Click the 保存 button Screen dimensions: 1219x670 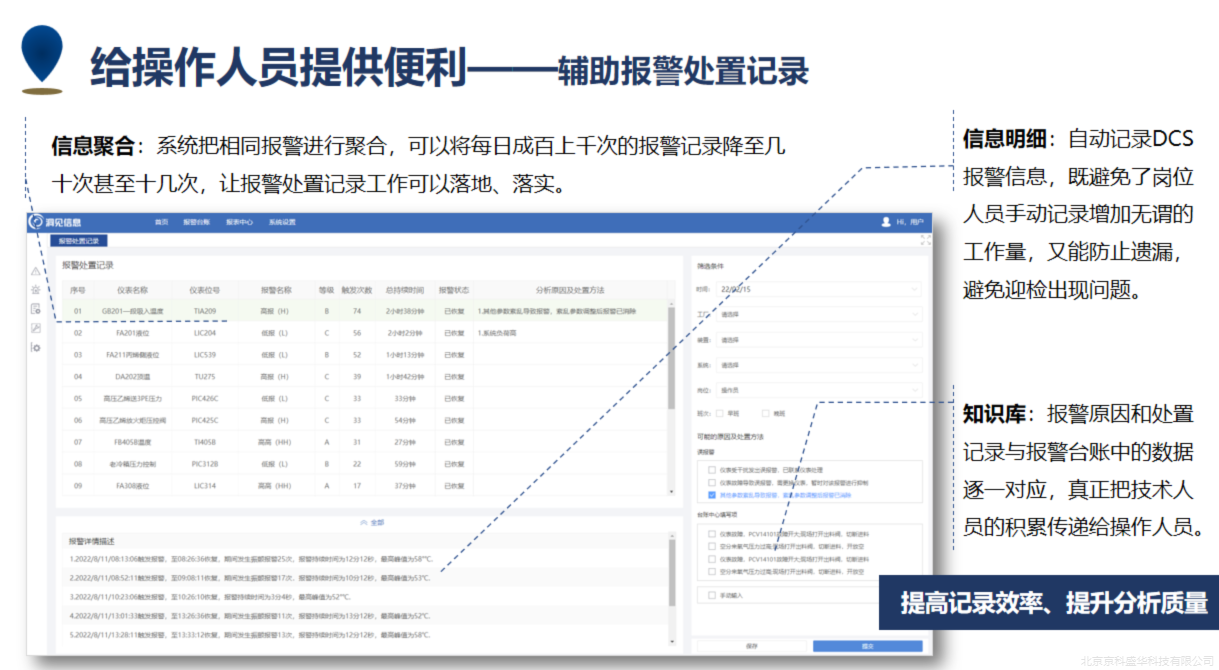752,646
